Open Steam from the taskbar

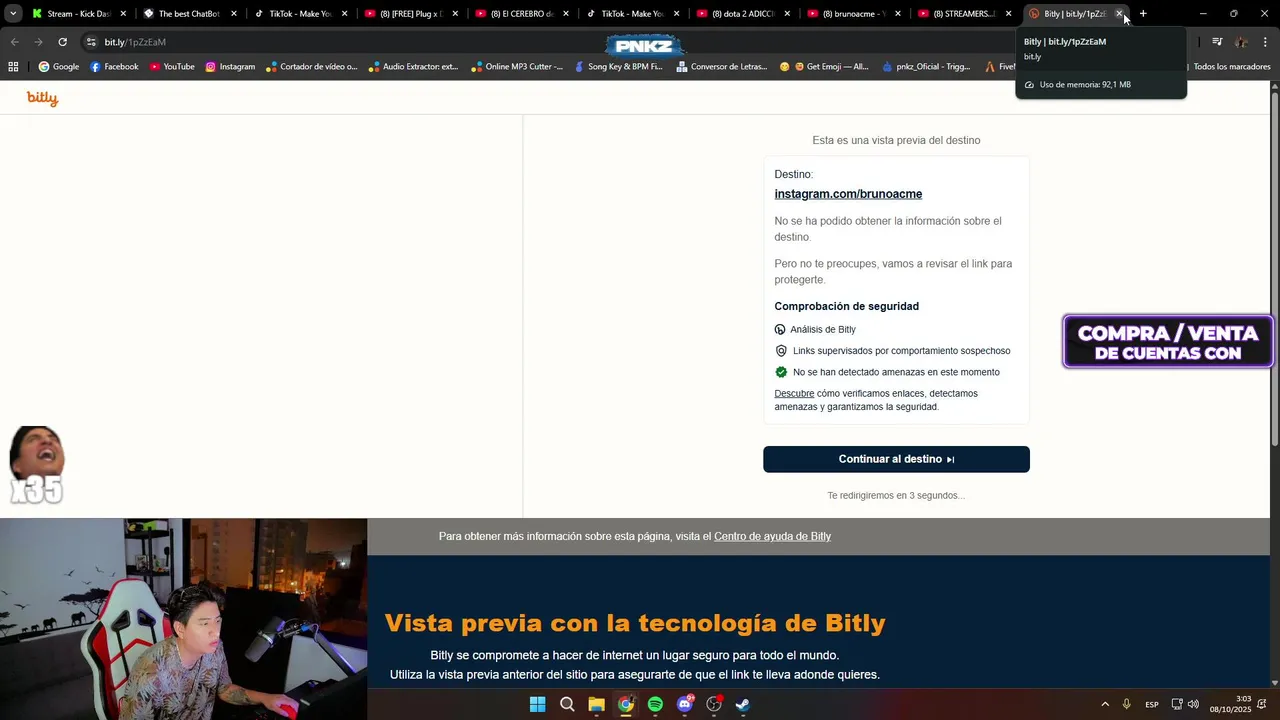743,704
